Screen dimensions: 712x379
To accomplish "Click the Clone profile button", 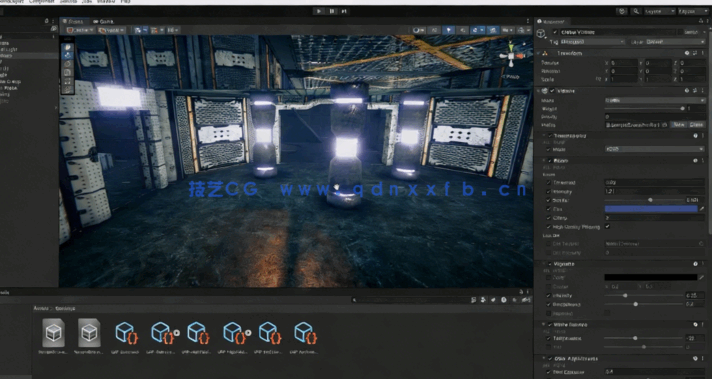I will [x=697, y=124].
